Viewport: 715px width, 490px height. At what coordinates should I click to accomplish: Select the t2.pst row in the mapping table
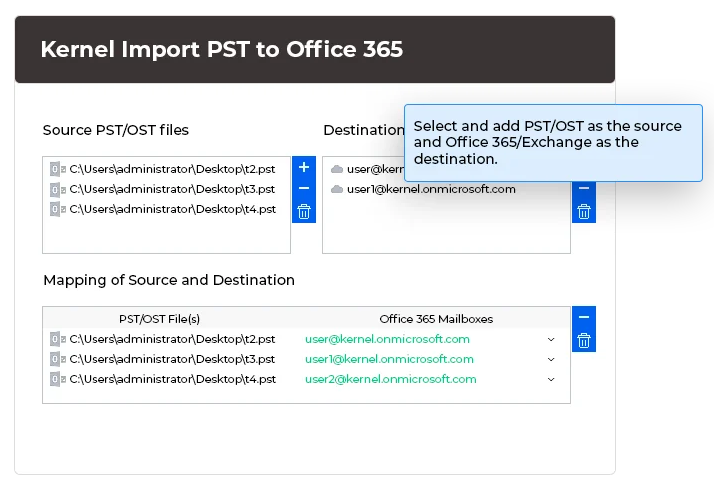172,339
